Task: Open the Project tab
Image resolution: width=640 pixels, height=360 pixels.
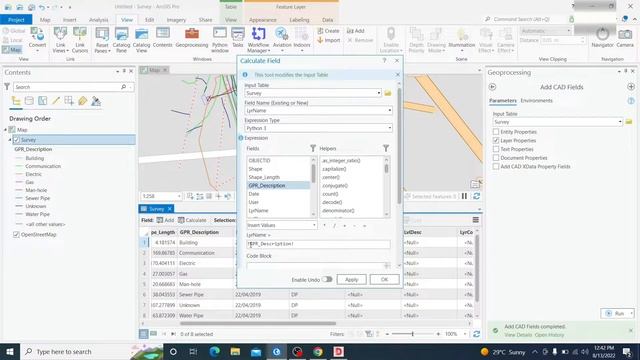Action: coord(16,20)
